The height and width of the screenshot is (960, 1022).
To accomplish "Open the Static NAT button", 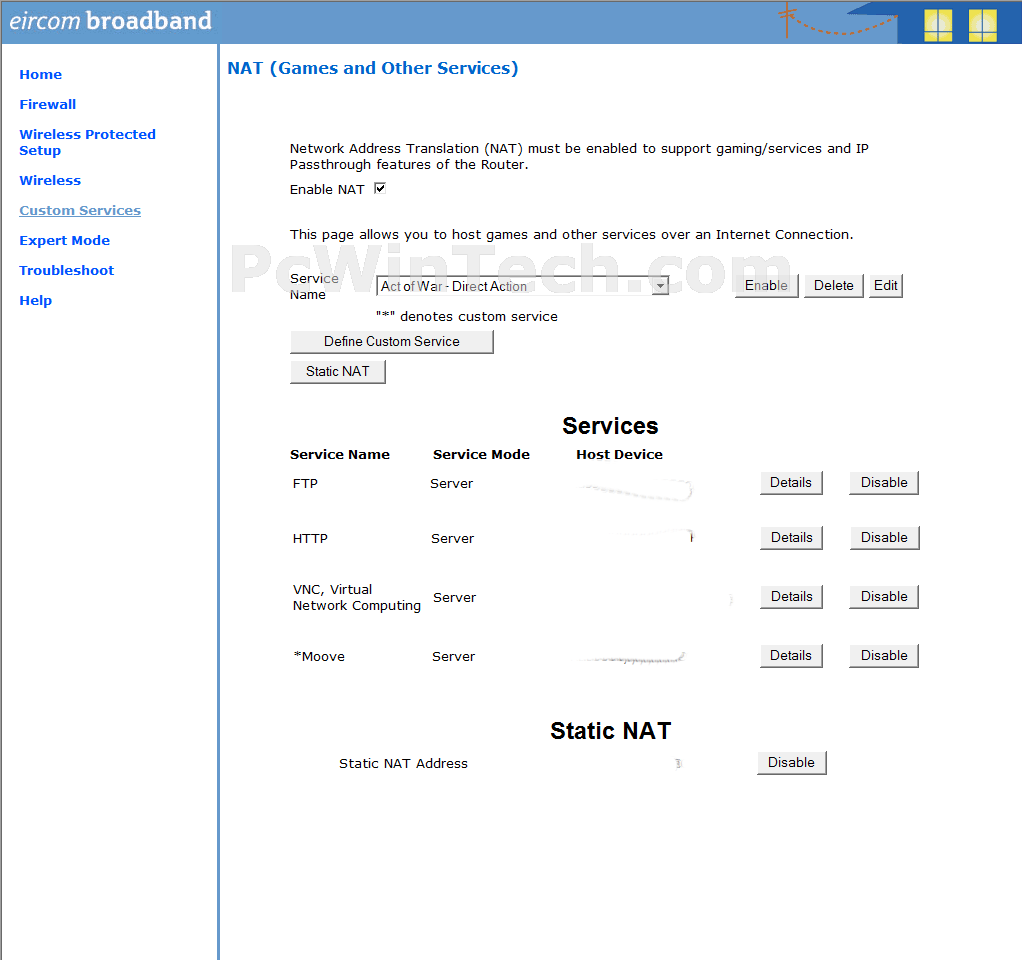I will point(338,371).
